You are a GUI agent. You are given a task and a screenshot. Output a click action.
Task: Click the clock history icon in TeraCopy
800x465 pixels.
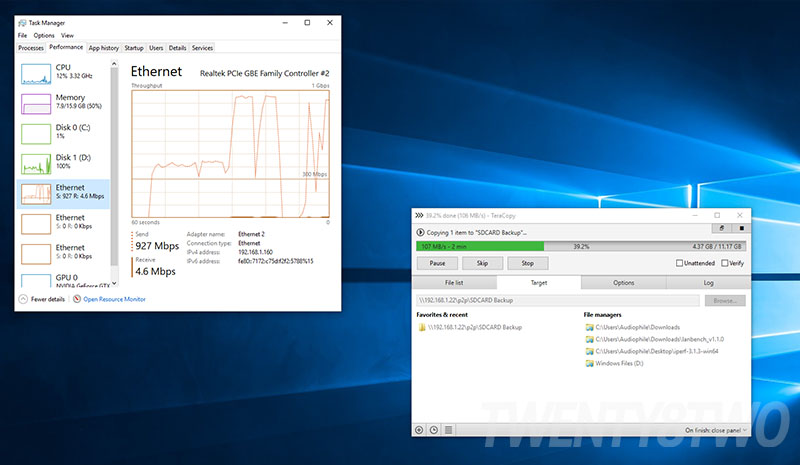(434, 430)
